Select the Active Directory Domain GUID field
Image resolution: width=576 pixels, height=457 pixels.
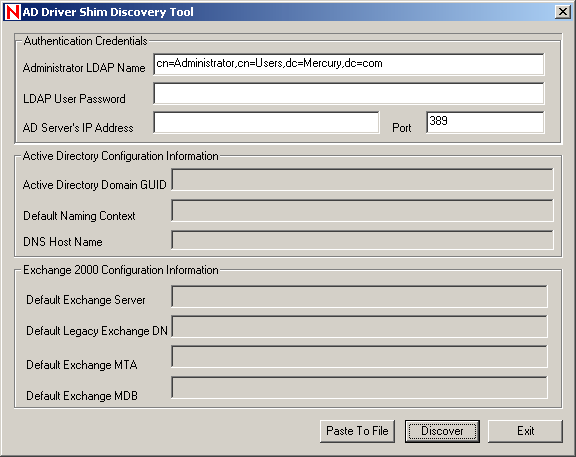362,180
